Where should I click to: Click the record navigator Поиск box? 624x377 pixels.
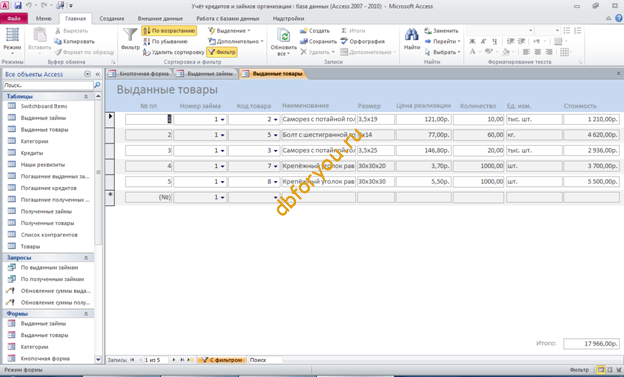pos(265,360)
